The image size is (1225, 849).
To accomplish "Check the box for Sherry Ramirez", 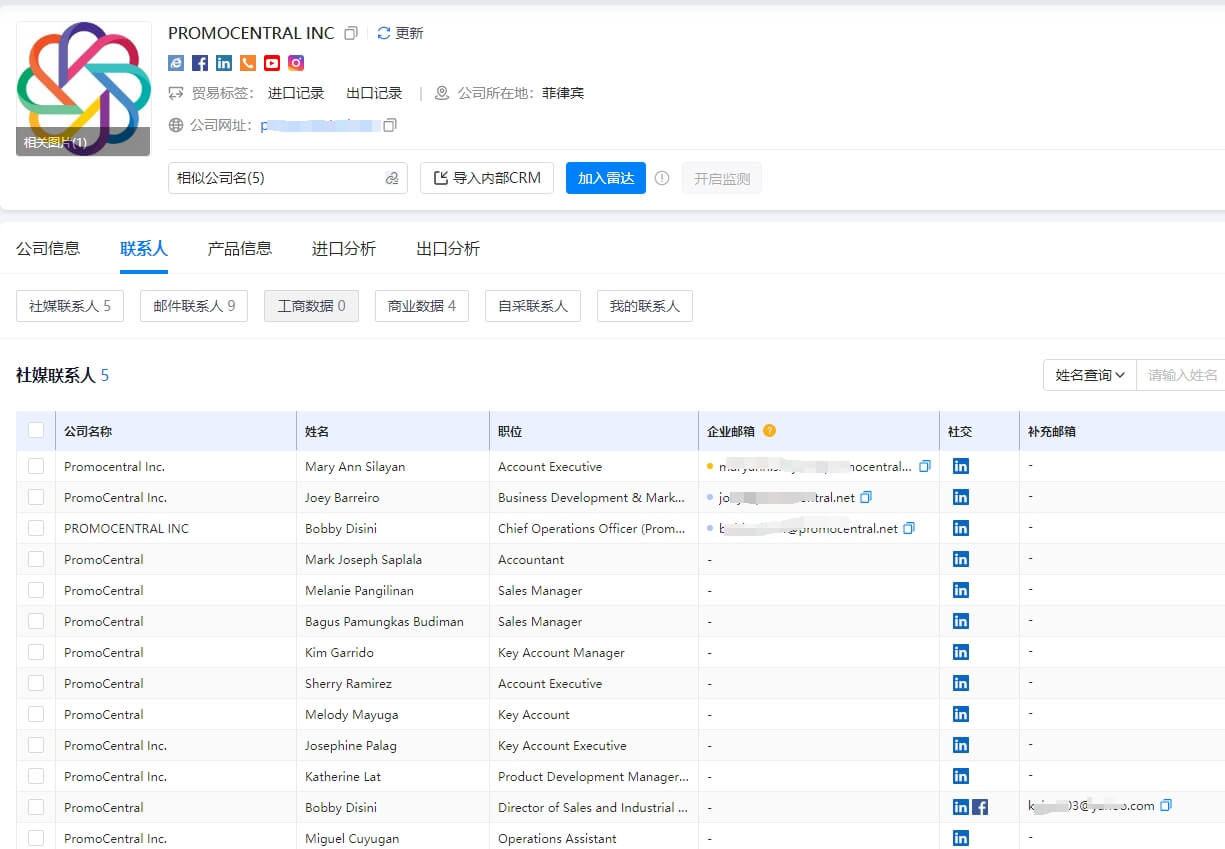I will tap(36, 683).
